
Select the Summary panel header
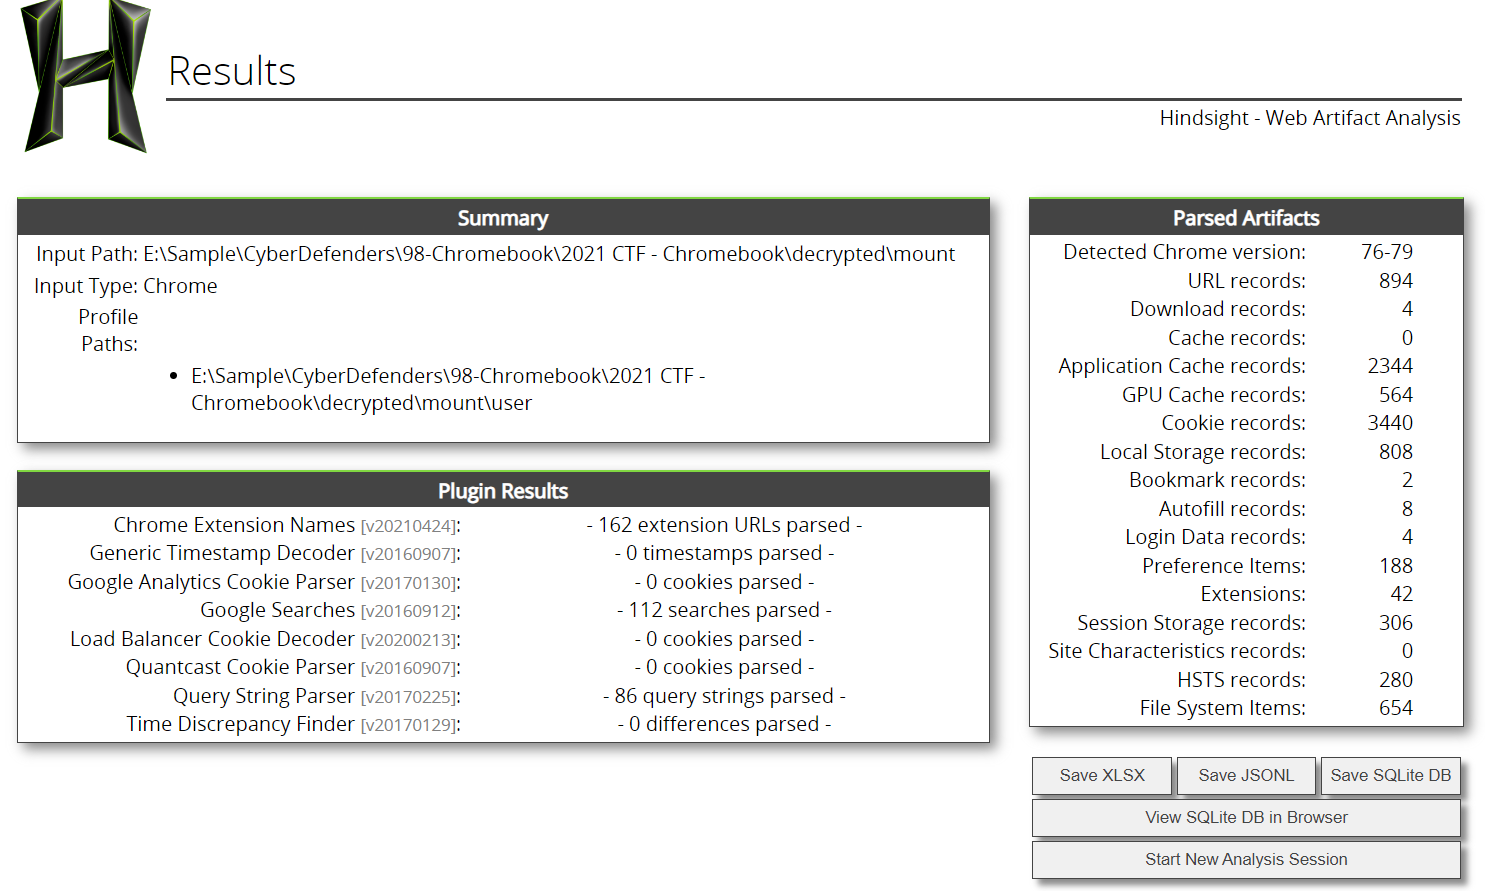point(503,218)
